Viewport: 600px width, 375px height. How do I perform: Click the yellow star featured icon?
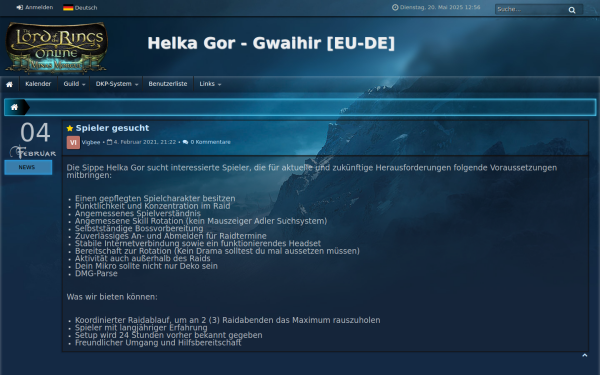coord(70,128)
